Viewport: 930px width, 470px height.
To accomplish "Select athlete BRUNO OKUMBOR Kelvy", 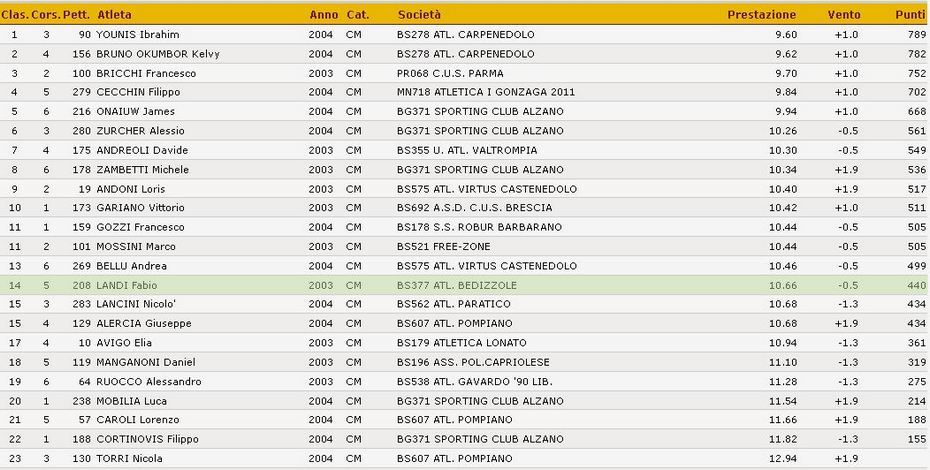I will point(158,54).
